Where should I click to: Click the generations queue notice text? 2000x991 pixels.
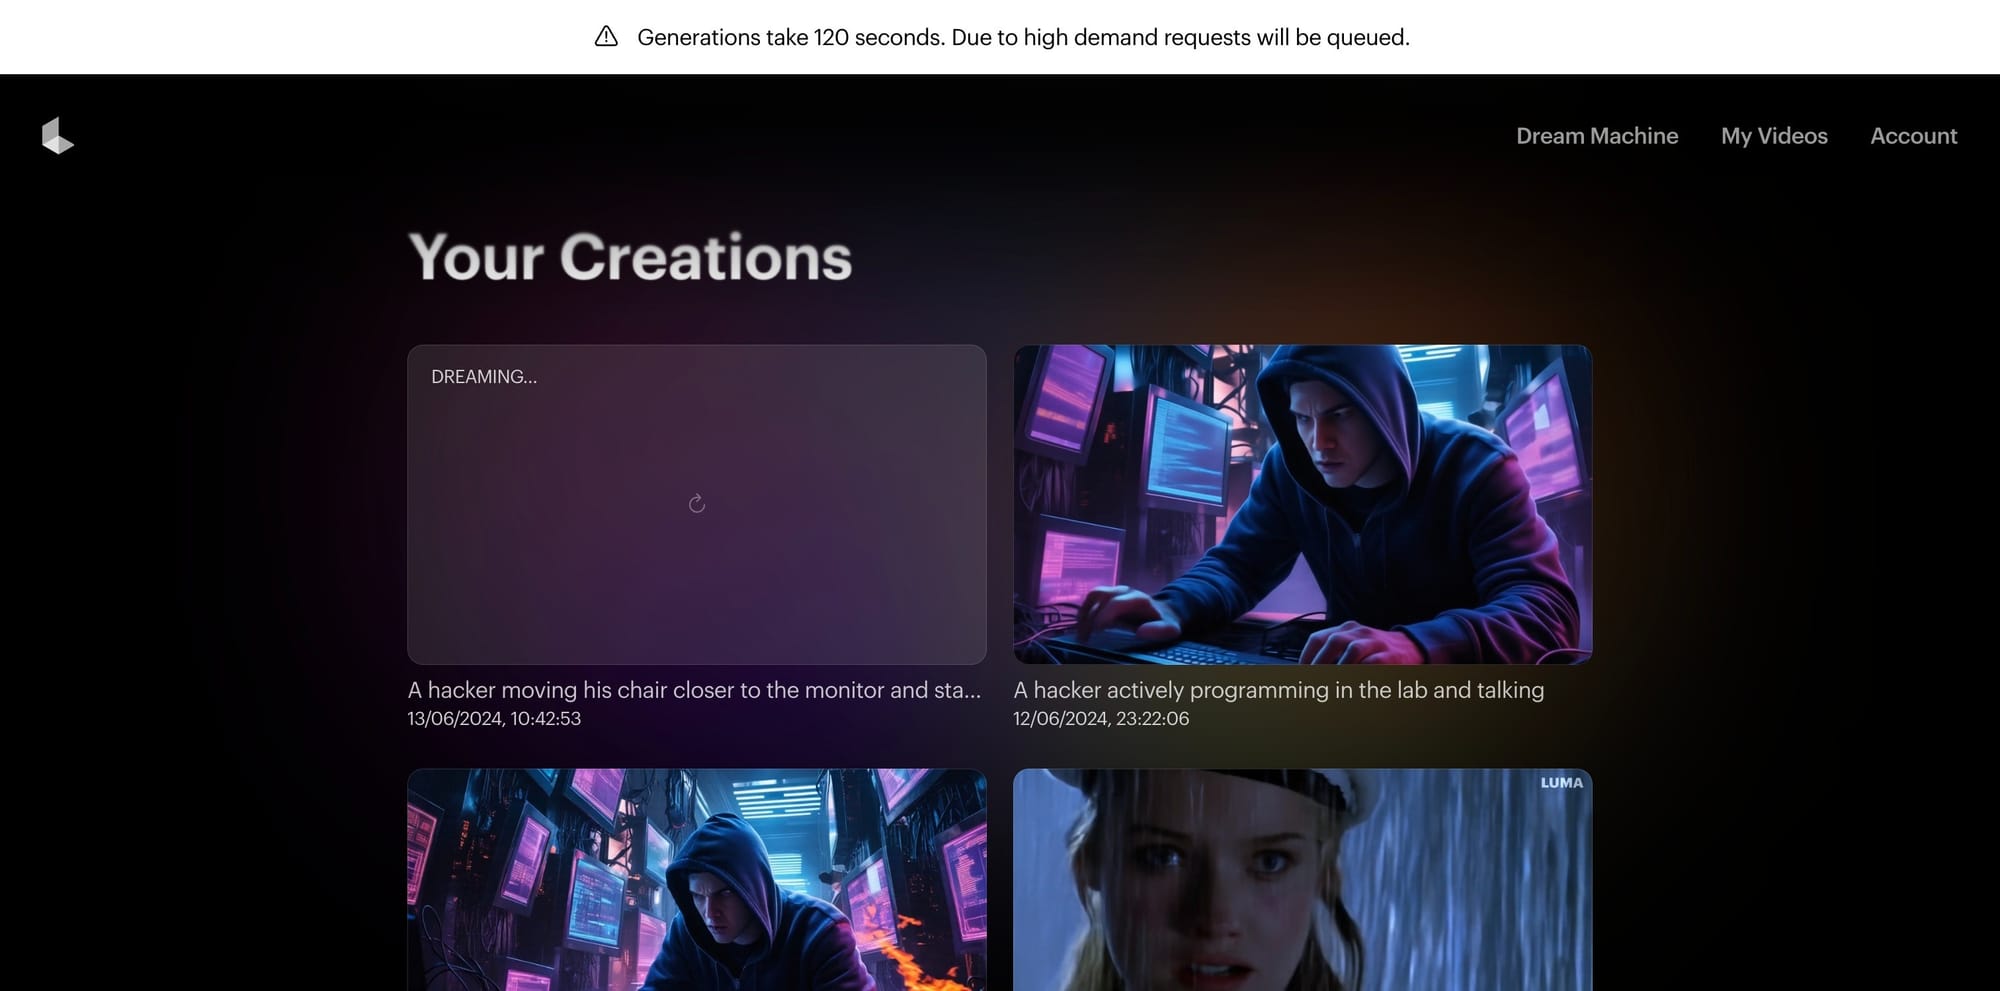click(1023, 37)
